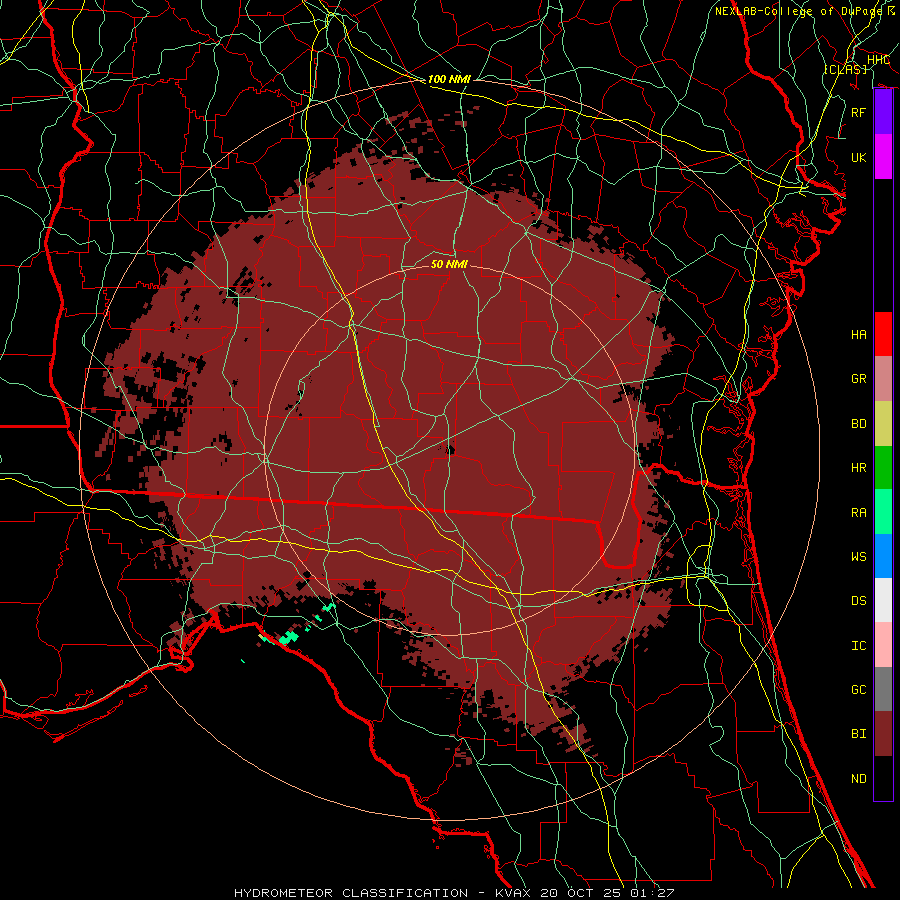Click the IC light pink legend swatch
Image resolution: width=900 pixels, height=900 pixels.
pyautogui.click(x=883, y=645)
